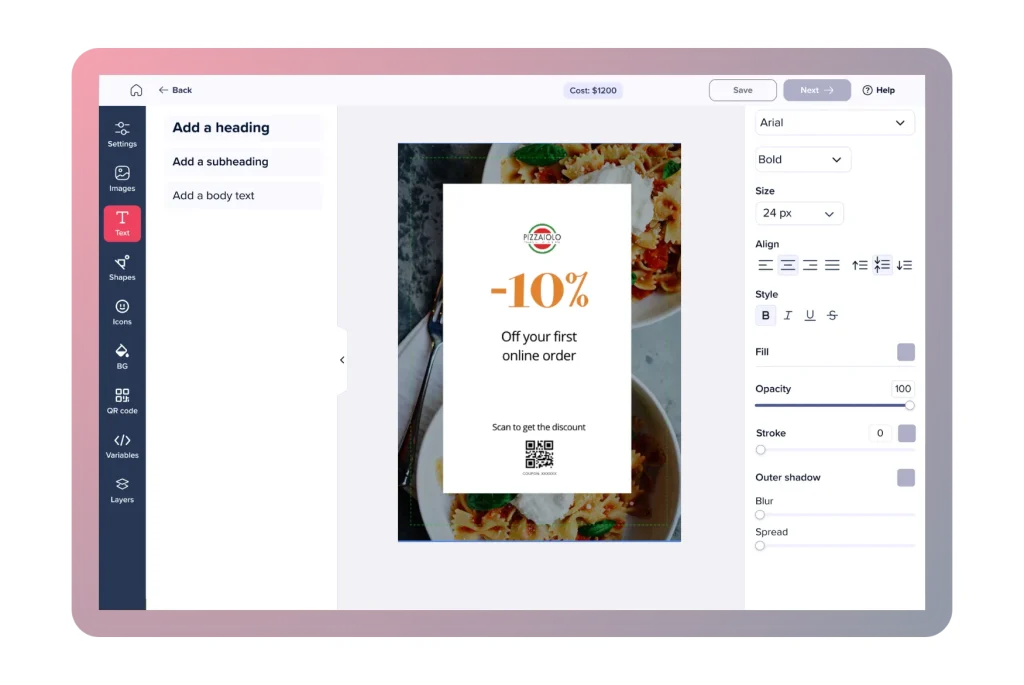Toggle italic style

click(788, 315)
